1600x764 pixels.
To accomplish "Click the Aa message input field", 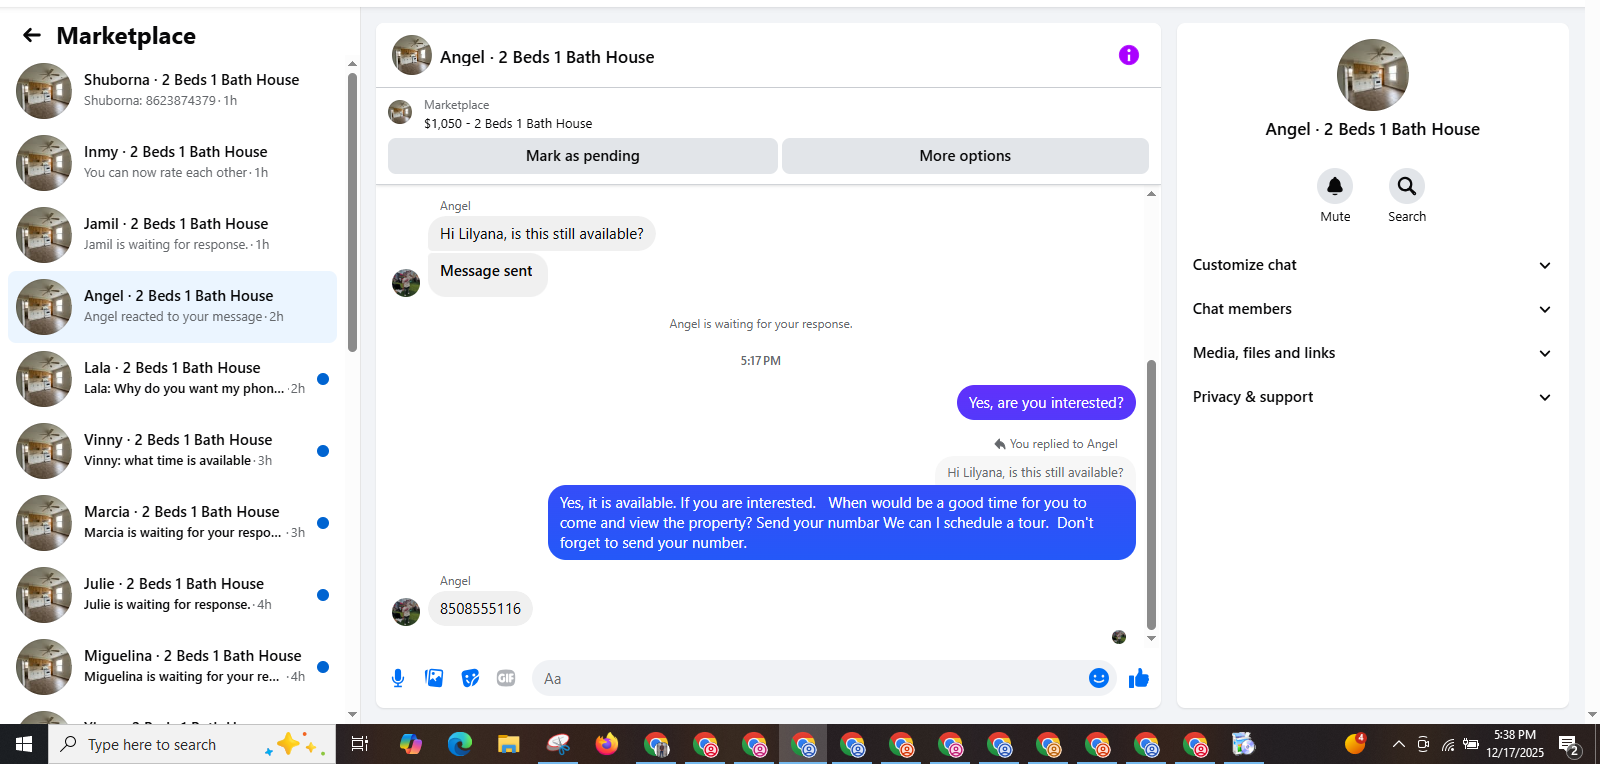I will coord(810,678).
